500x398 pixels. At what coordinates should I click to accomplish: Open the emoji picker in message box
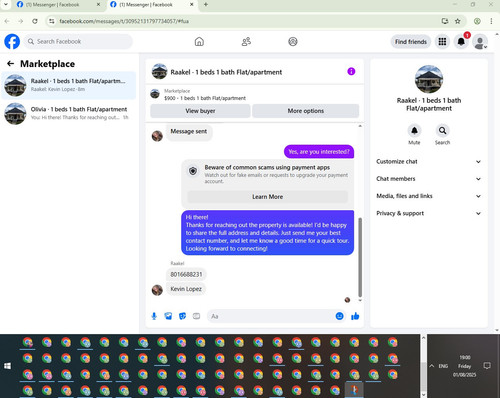[x=339, y=316]
